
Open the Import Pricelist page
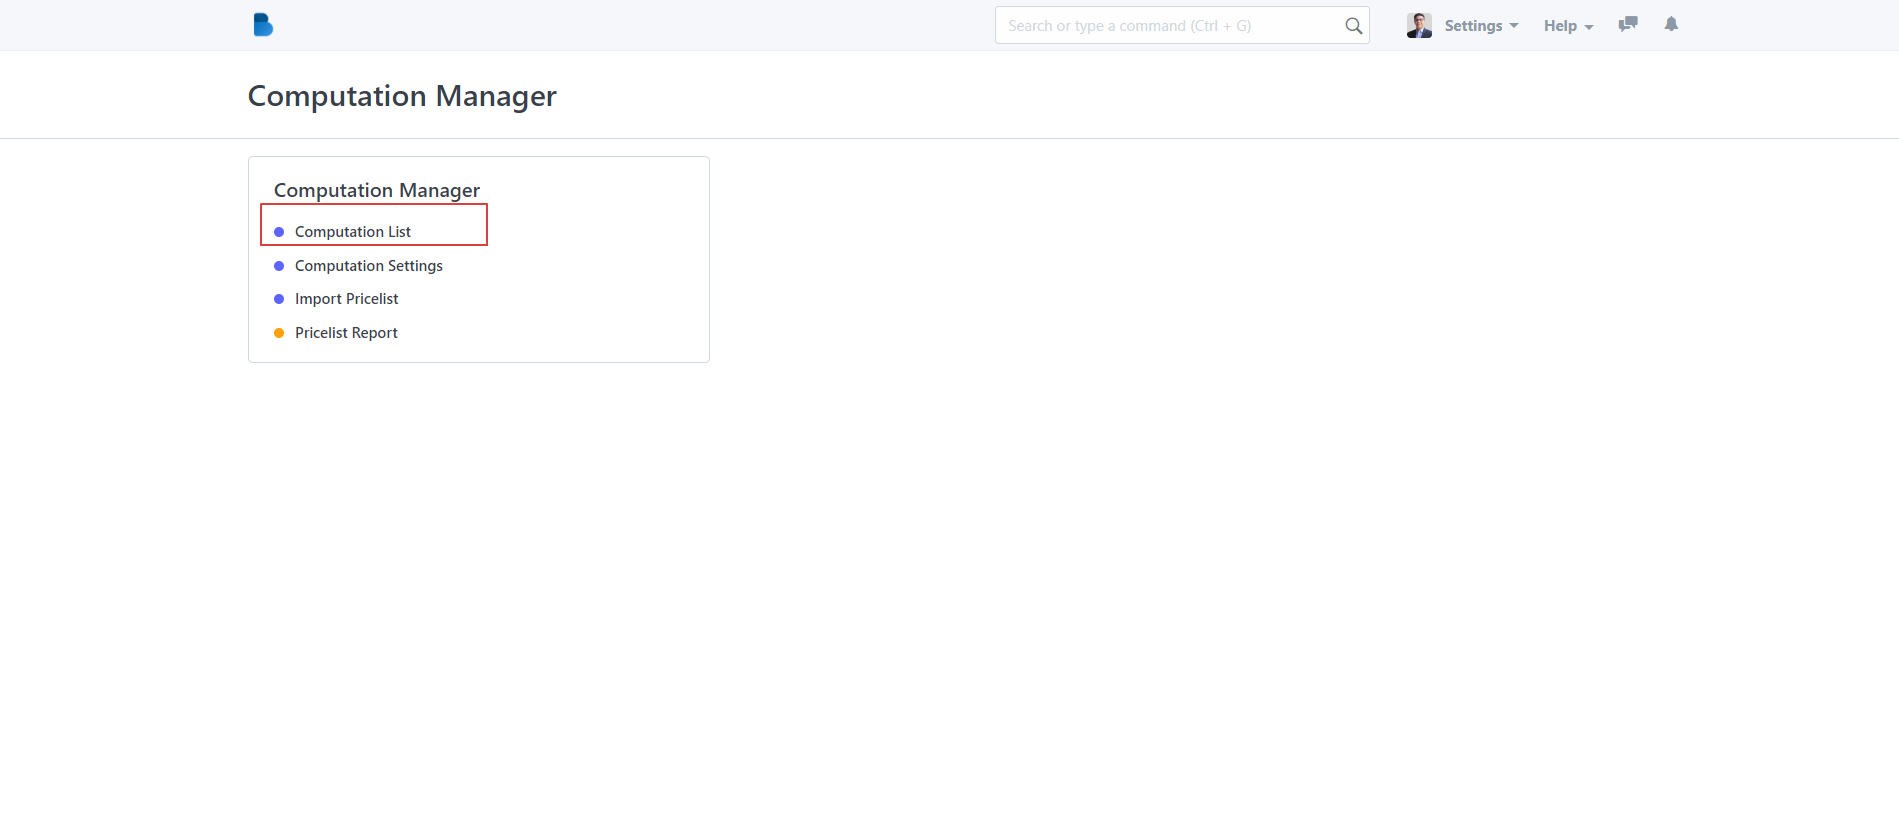point(346,299)
